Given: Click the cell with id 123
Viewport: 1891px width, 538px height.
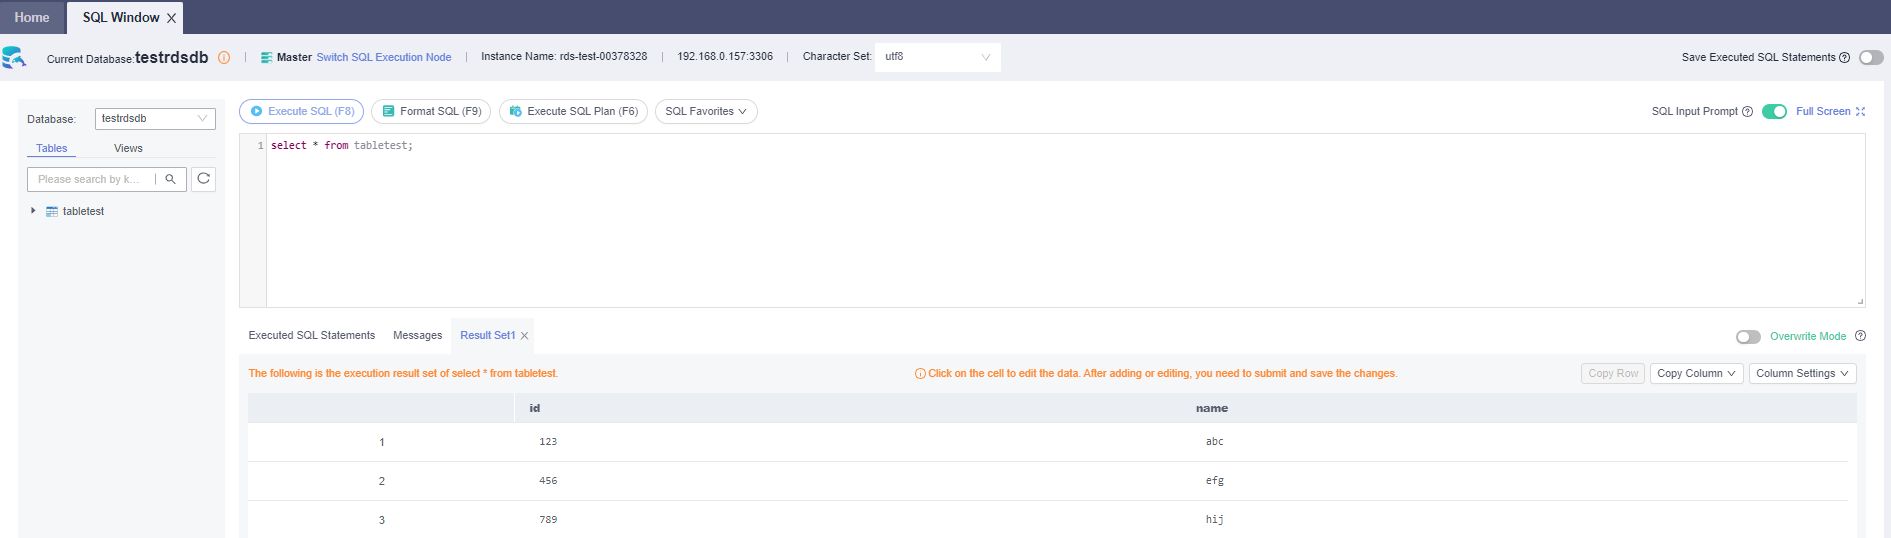Looking at the screenshot, I should point(548,442).
